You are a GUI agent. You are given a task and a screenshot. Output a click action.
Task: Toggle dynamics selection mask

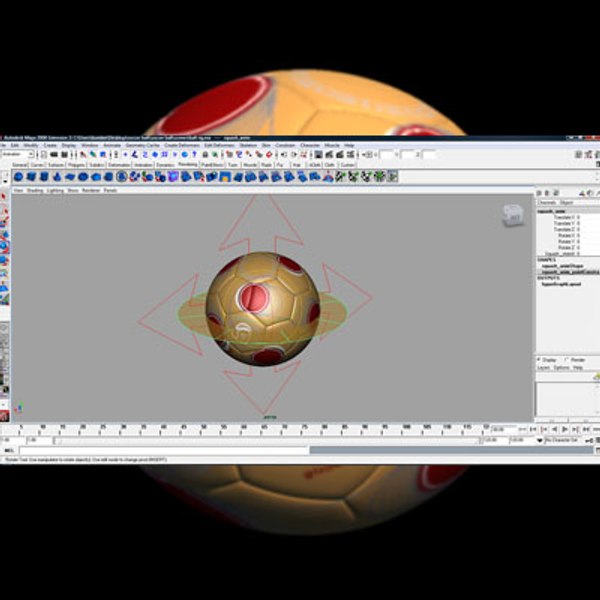point(175,155)
